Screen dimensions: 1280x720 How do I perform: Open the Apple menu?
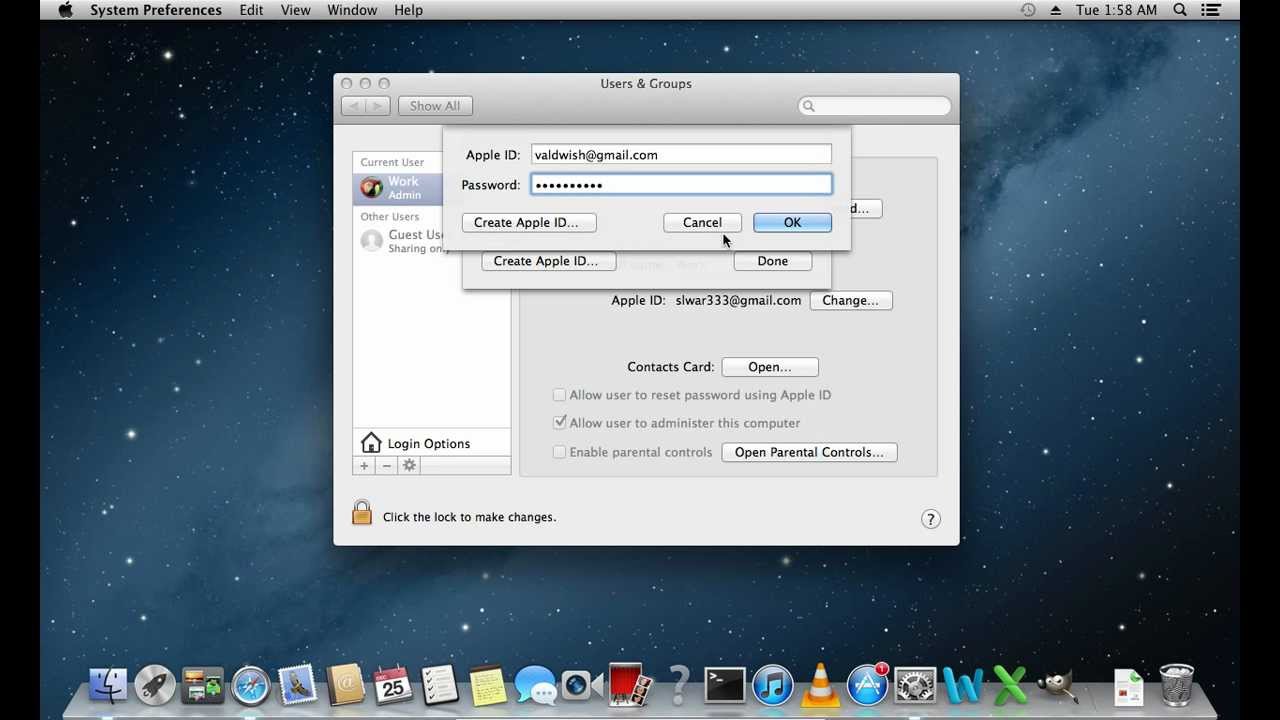point(66,10)
